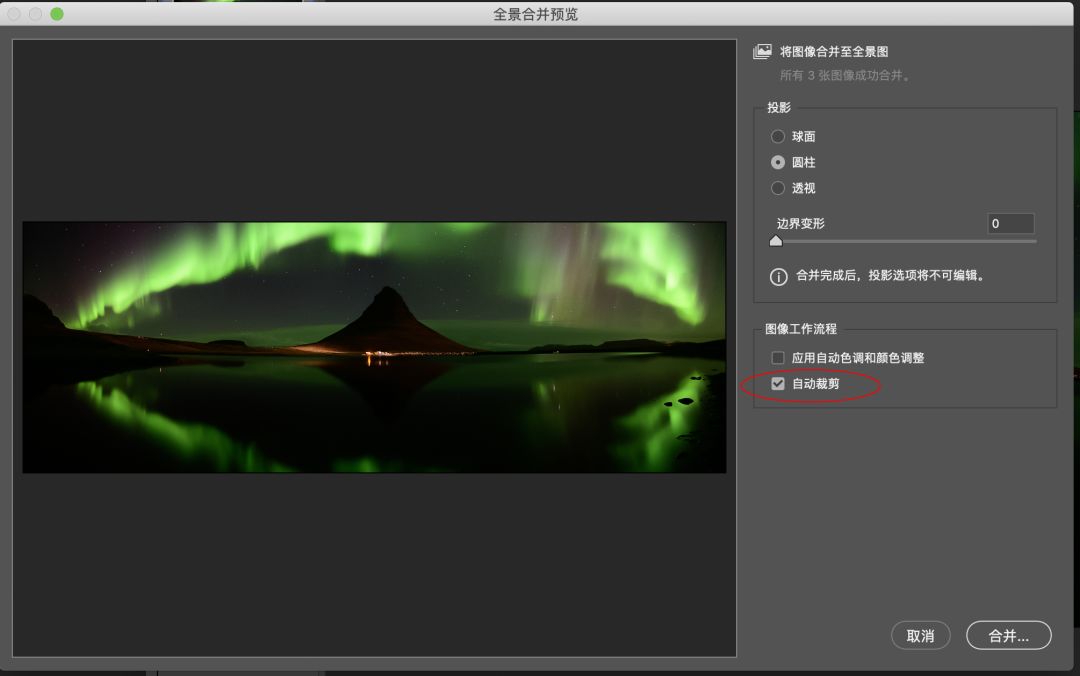Uncheck the 自动裁剪 checkbox
This screenshot has height=676, width=1080.
[x=778, y=383]
